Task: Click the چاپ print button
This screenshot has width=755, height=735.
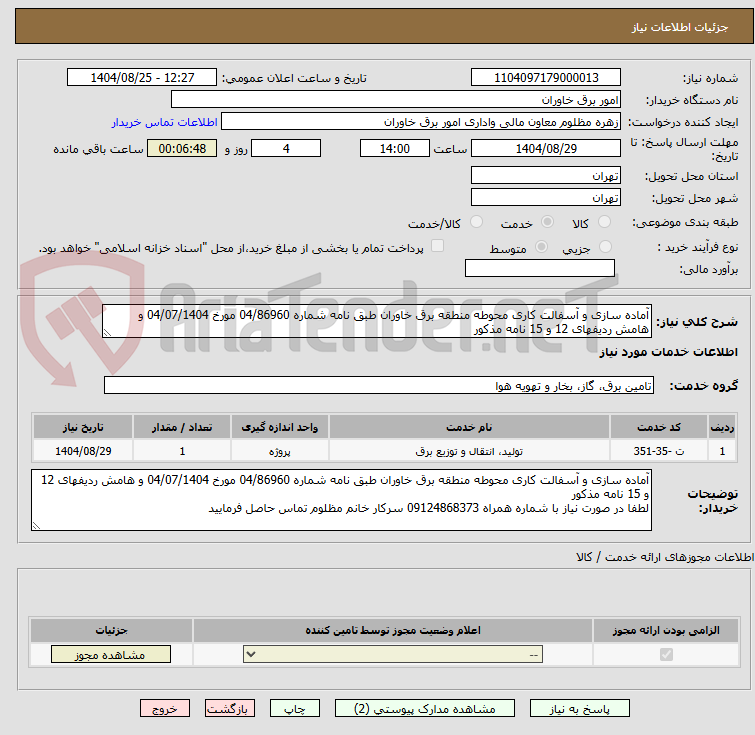Action: click(x=295, y=709)
